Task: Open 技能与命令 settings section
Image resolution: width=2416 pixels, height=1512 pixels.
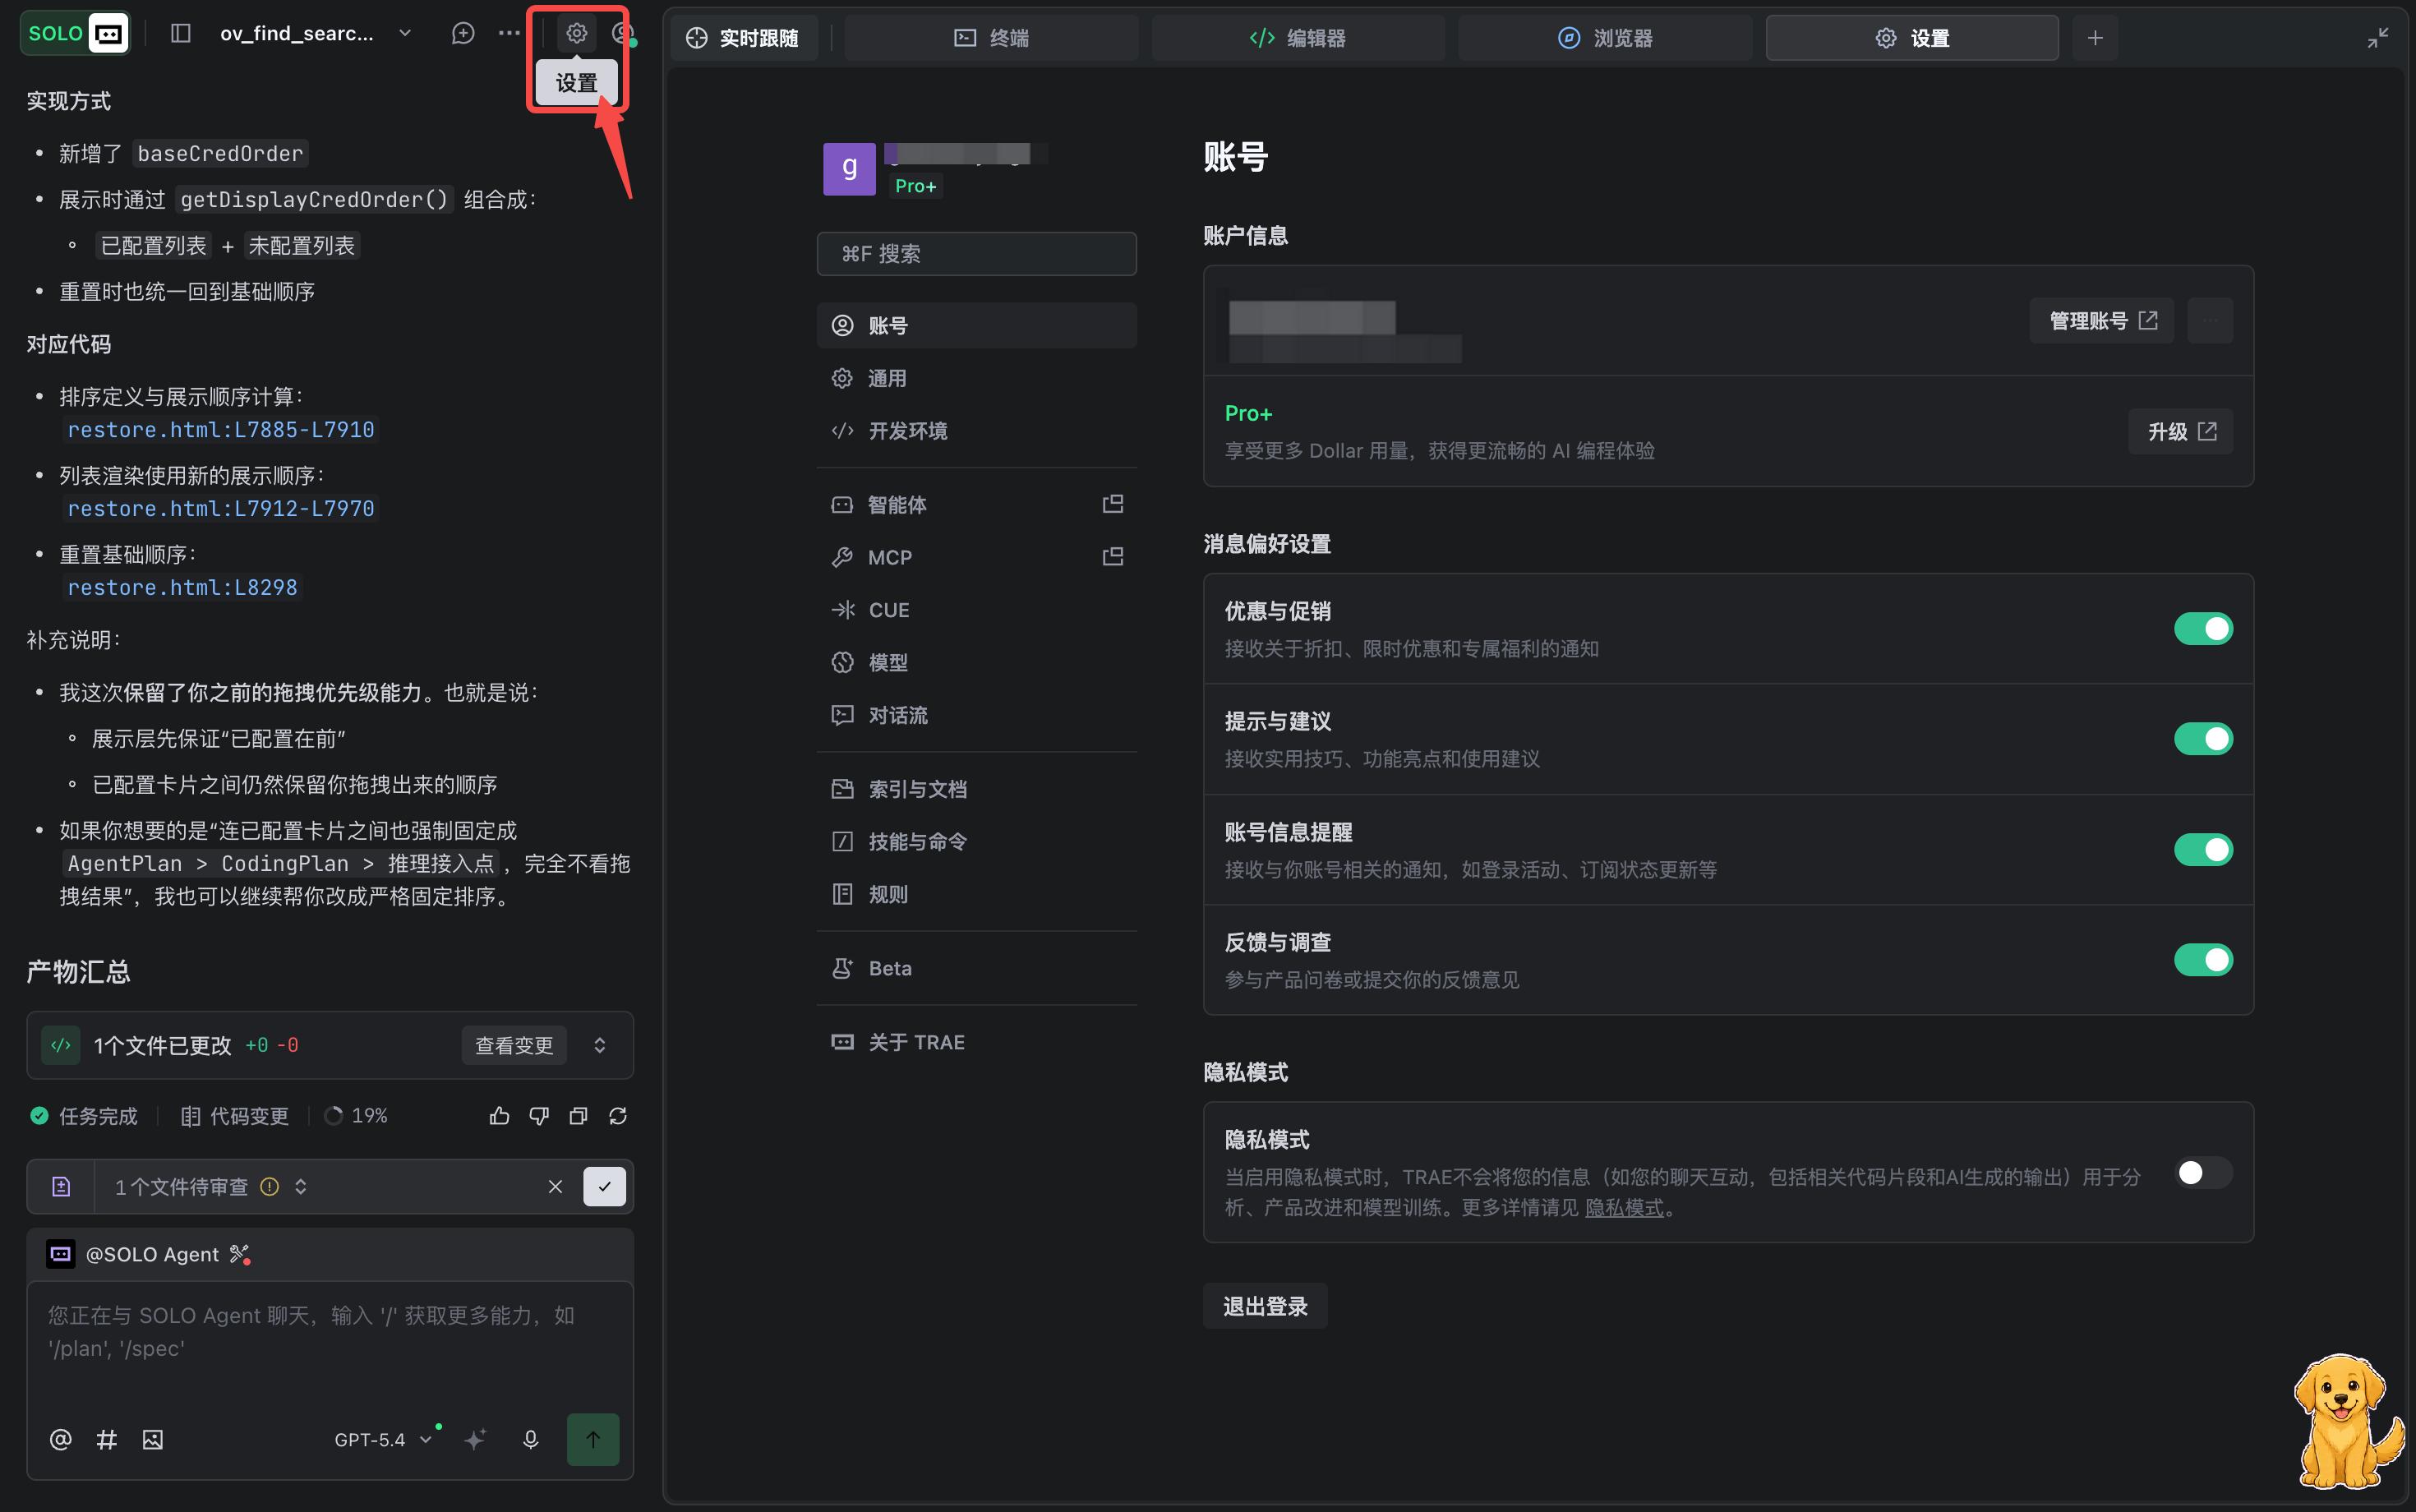Action: pyautogui.click(x=976, y=842)
